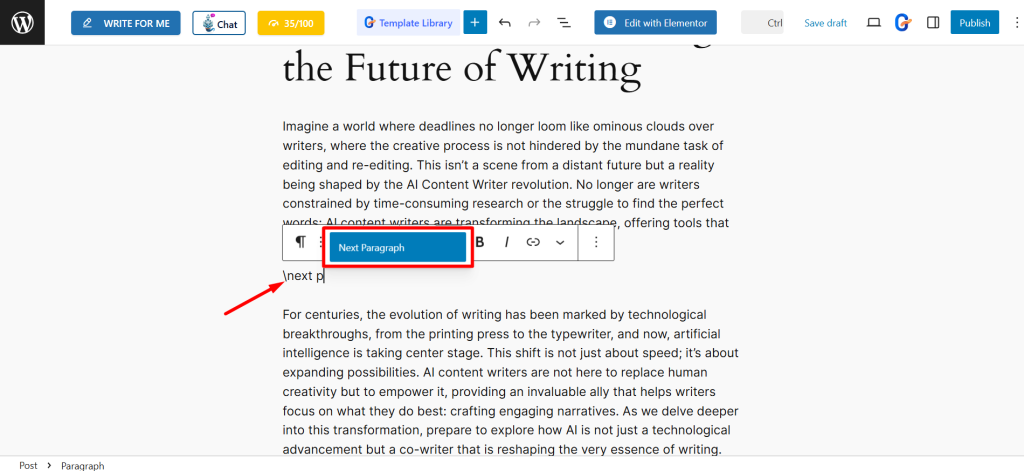Toggle italic formatting on the paragraph
Image resolution: width=1024 pixels, height=471 pixels.
click(x=506, y=242)
